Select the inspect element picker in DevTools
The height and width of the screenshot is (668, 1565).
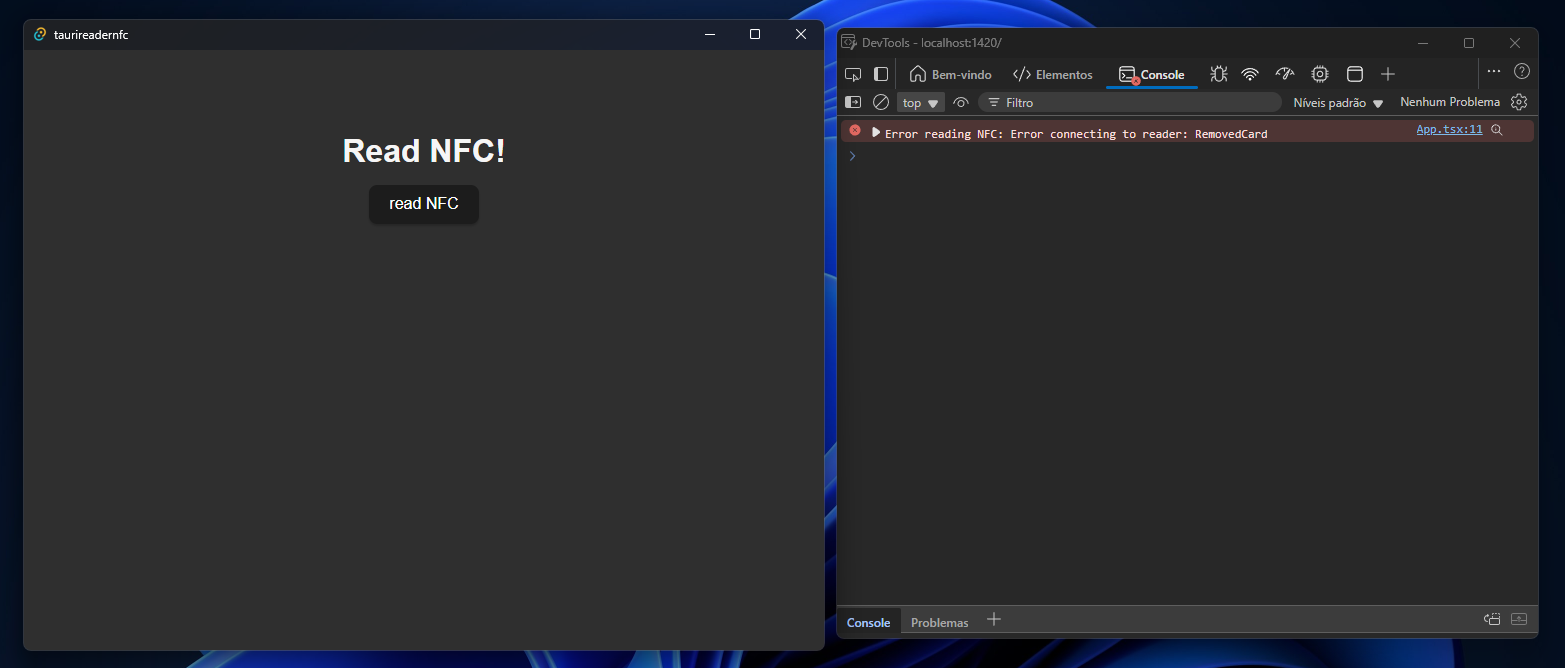pos(853,74)
